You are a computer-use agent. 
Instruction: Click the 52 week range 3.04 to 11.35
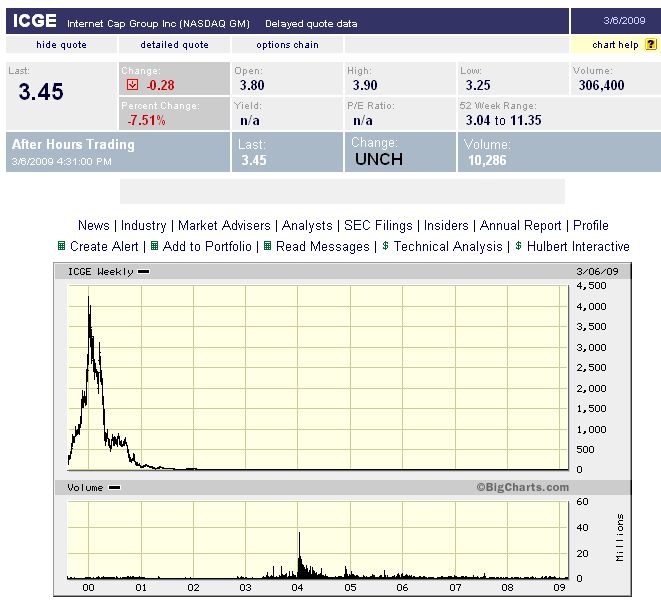[x=503, y=121]
